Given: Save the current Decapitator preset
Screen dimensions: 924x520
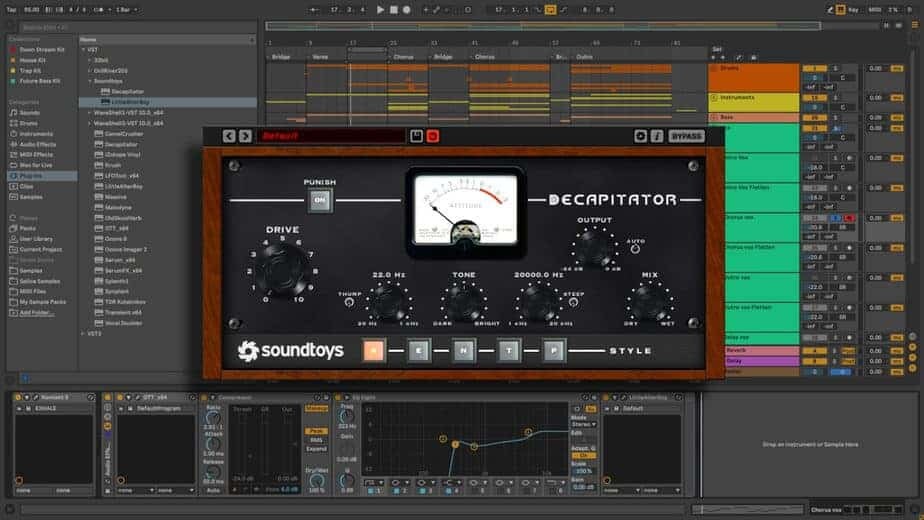Looking at the screenshot, I should 416,136.
